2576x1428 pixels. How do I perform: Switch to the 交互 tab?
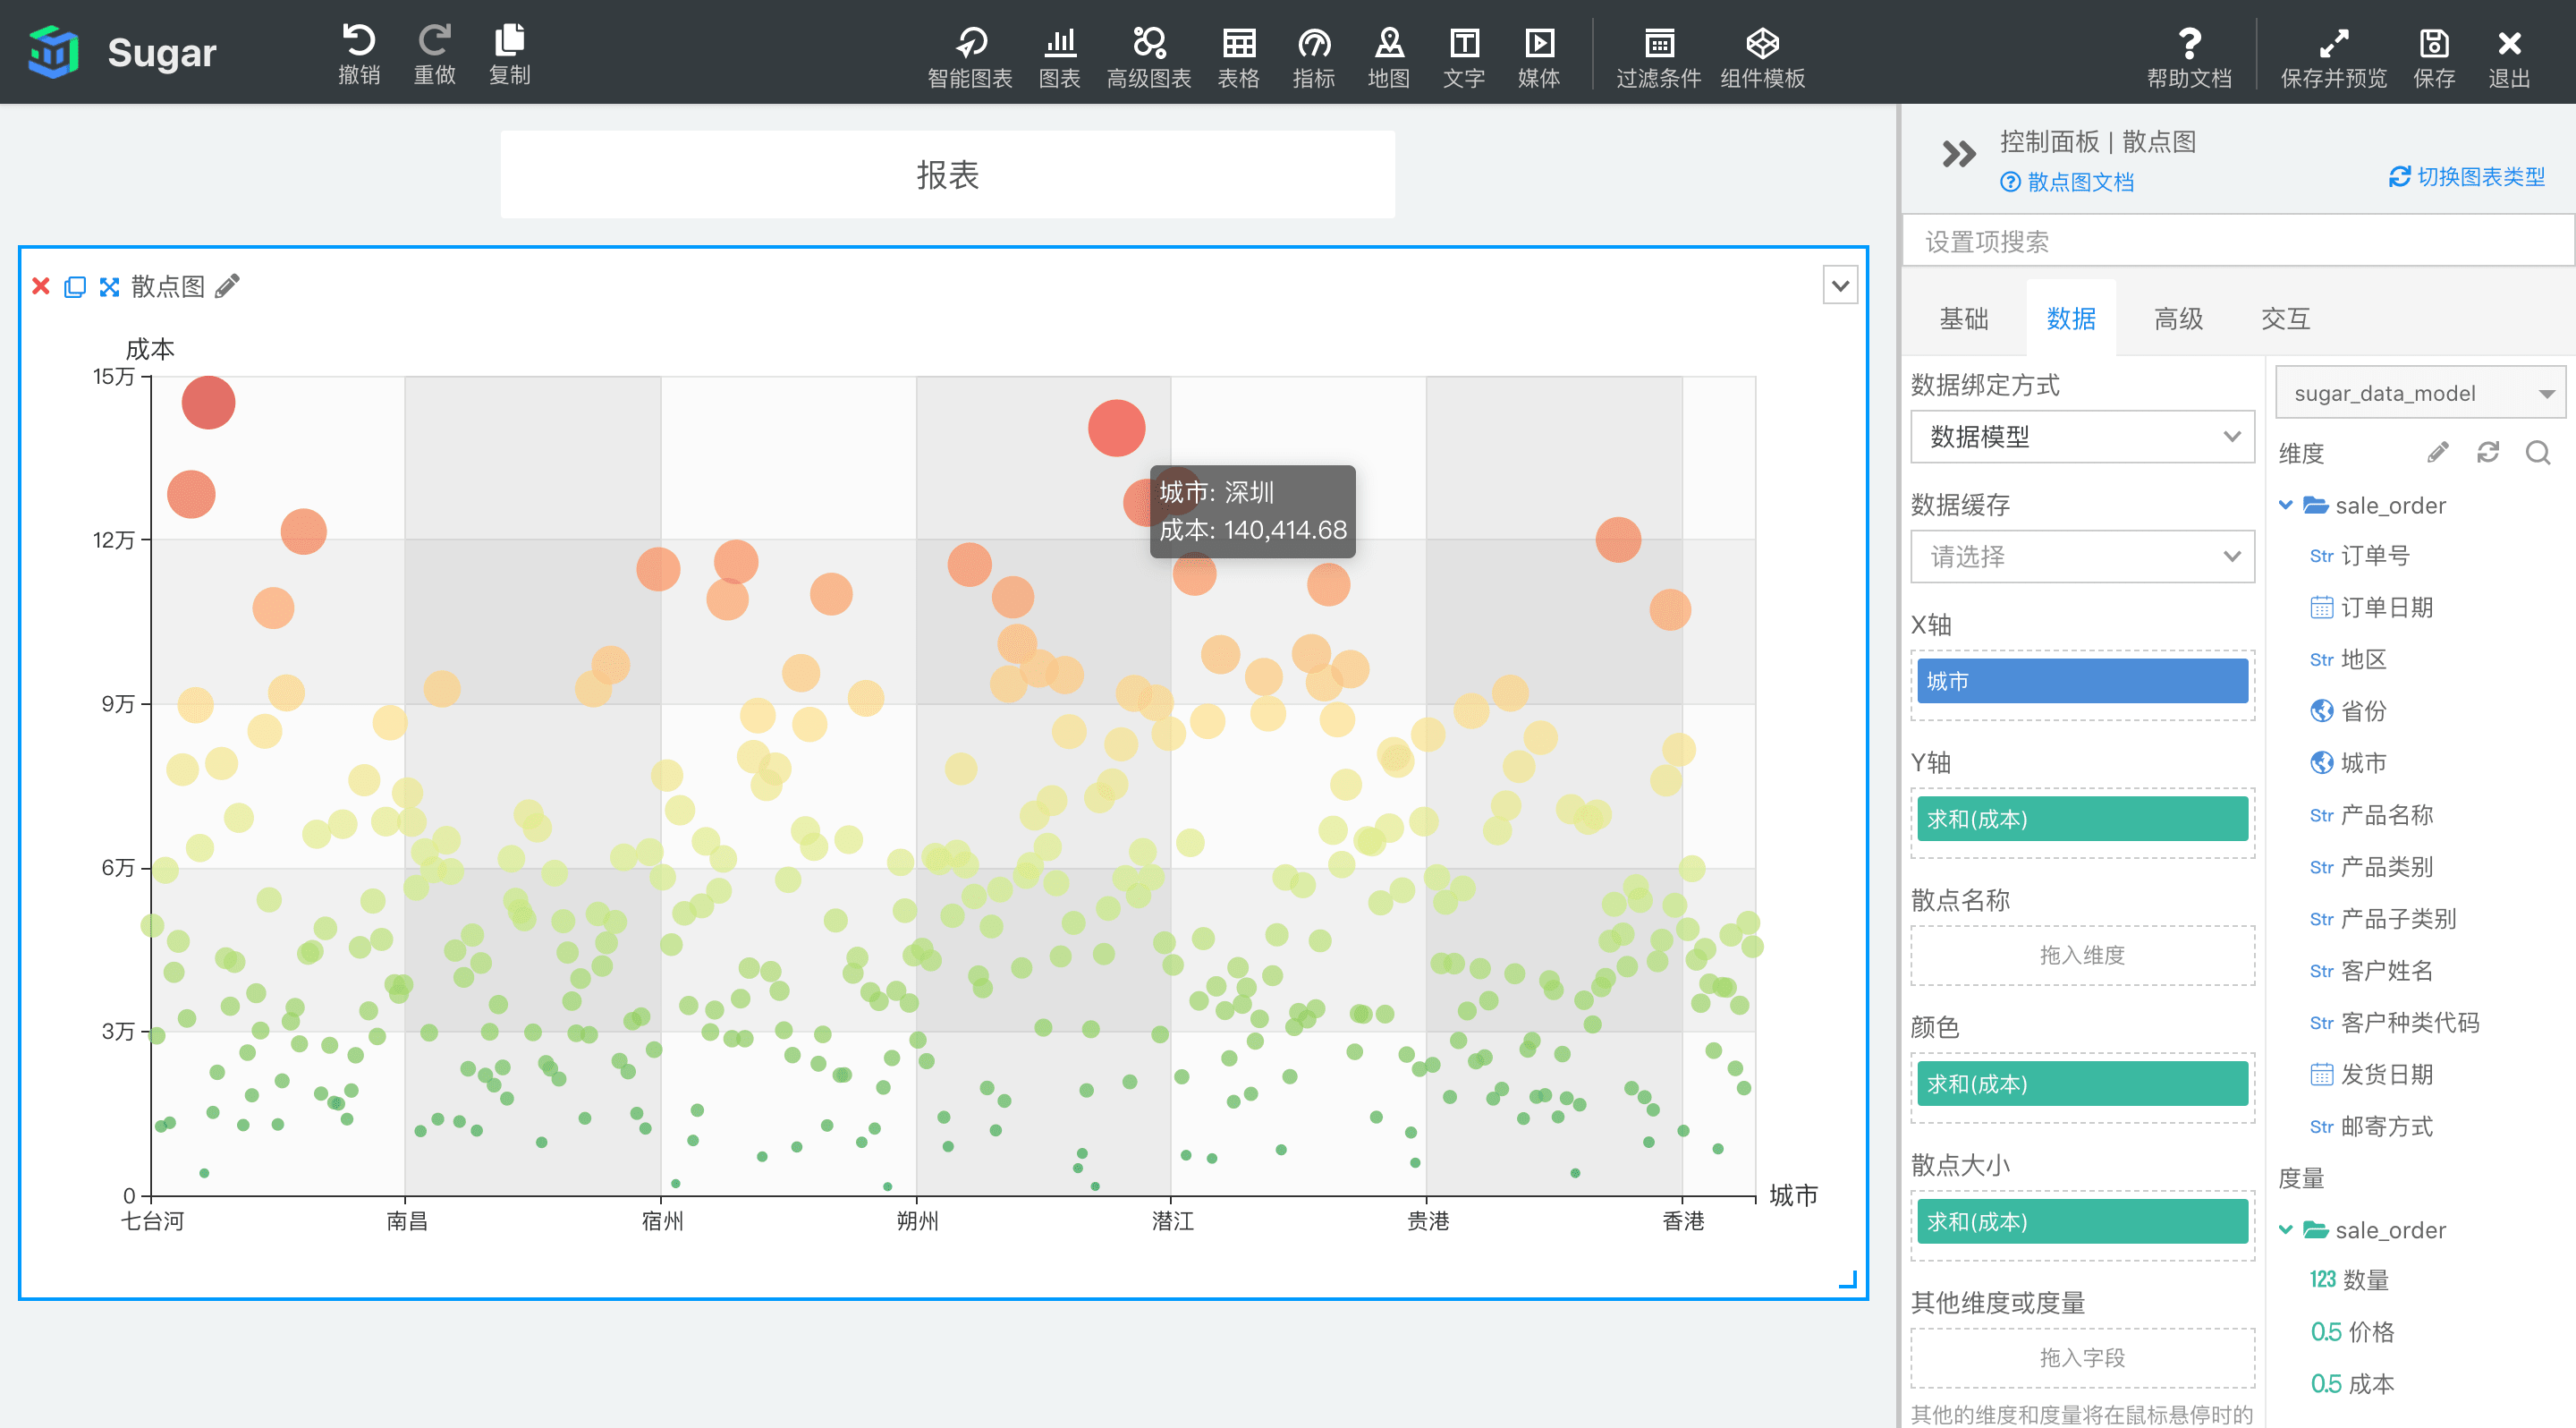click(x=2285, y=319)
